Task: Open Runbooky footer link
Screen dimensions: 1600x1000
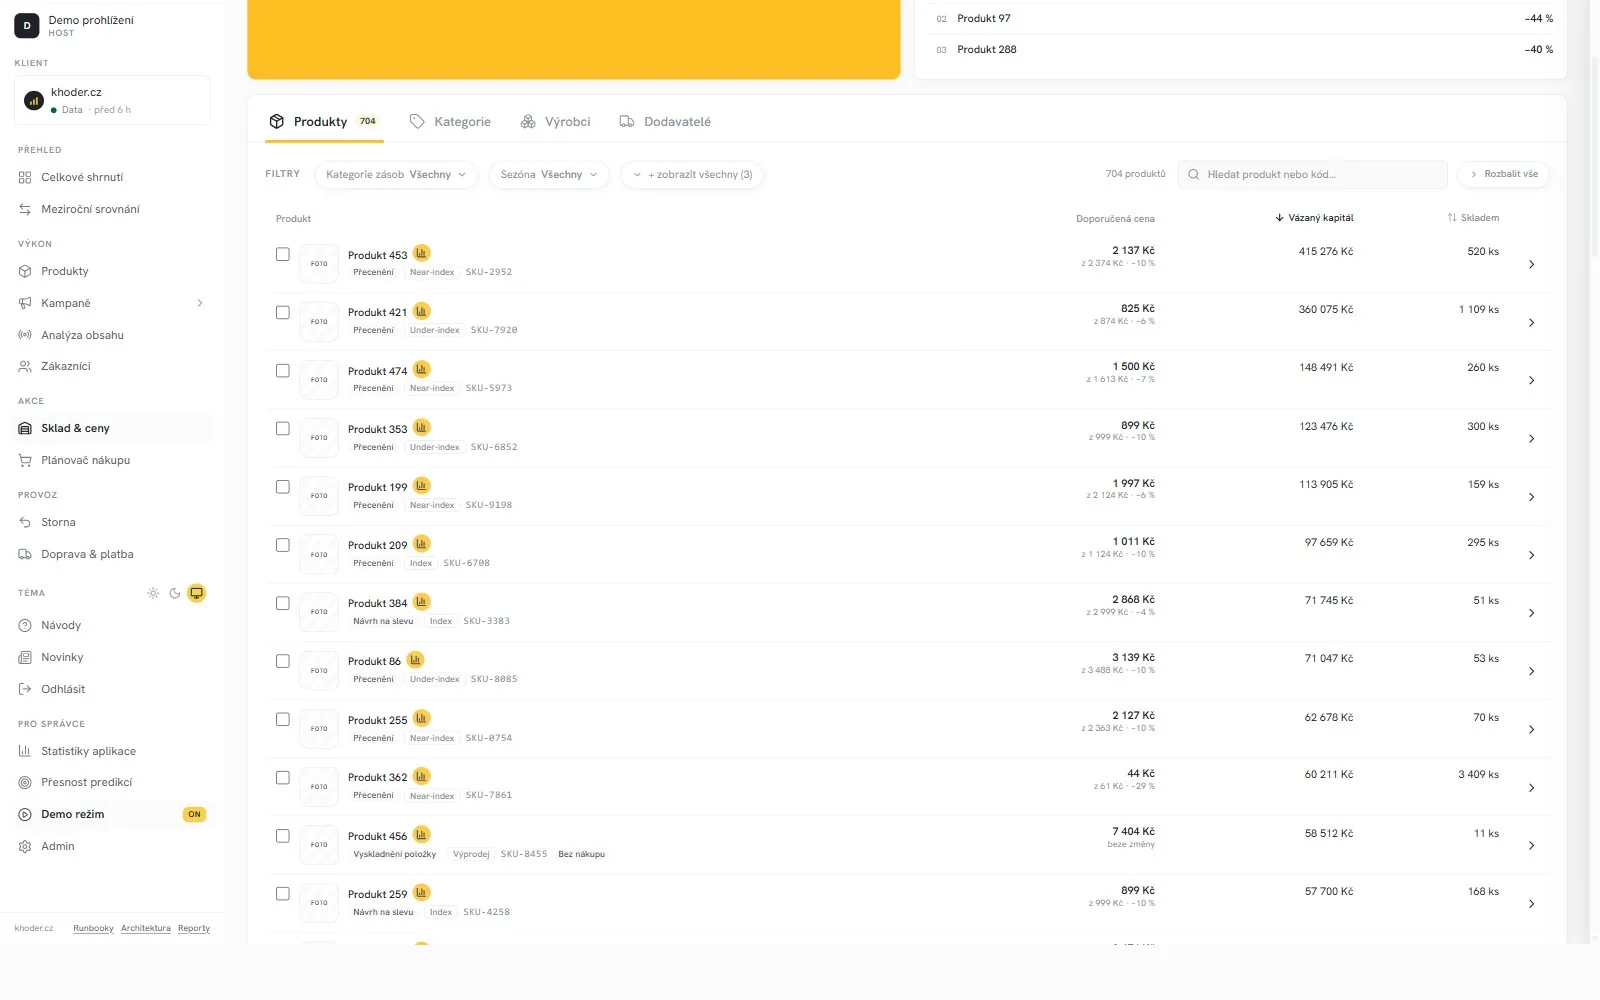Action: (93, 928)
